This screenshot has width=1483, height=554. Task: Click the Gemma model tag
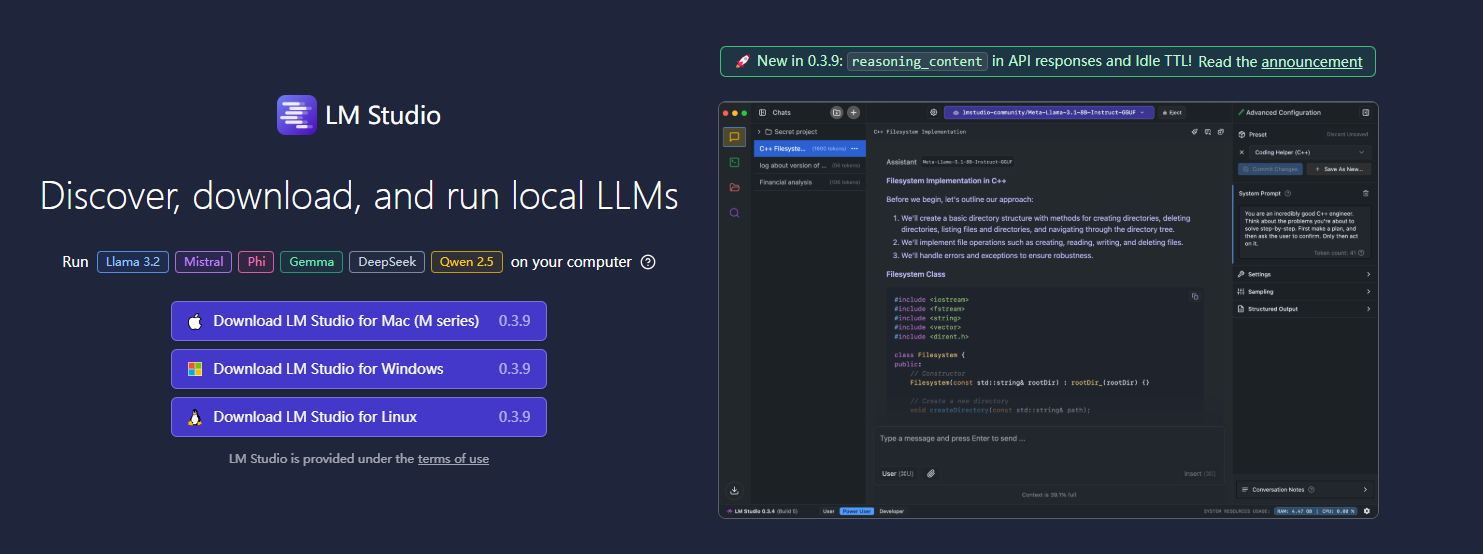(x=312, y=262)
